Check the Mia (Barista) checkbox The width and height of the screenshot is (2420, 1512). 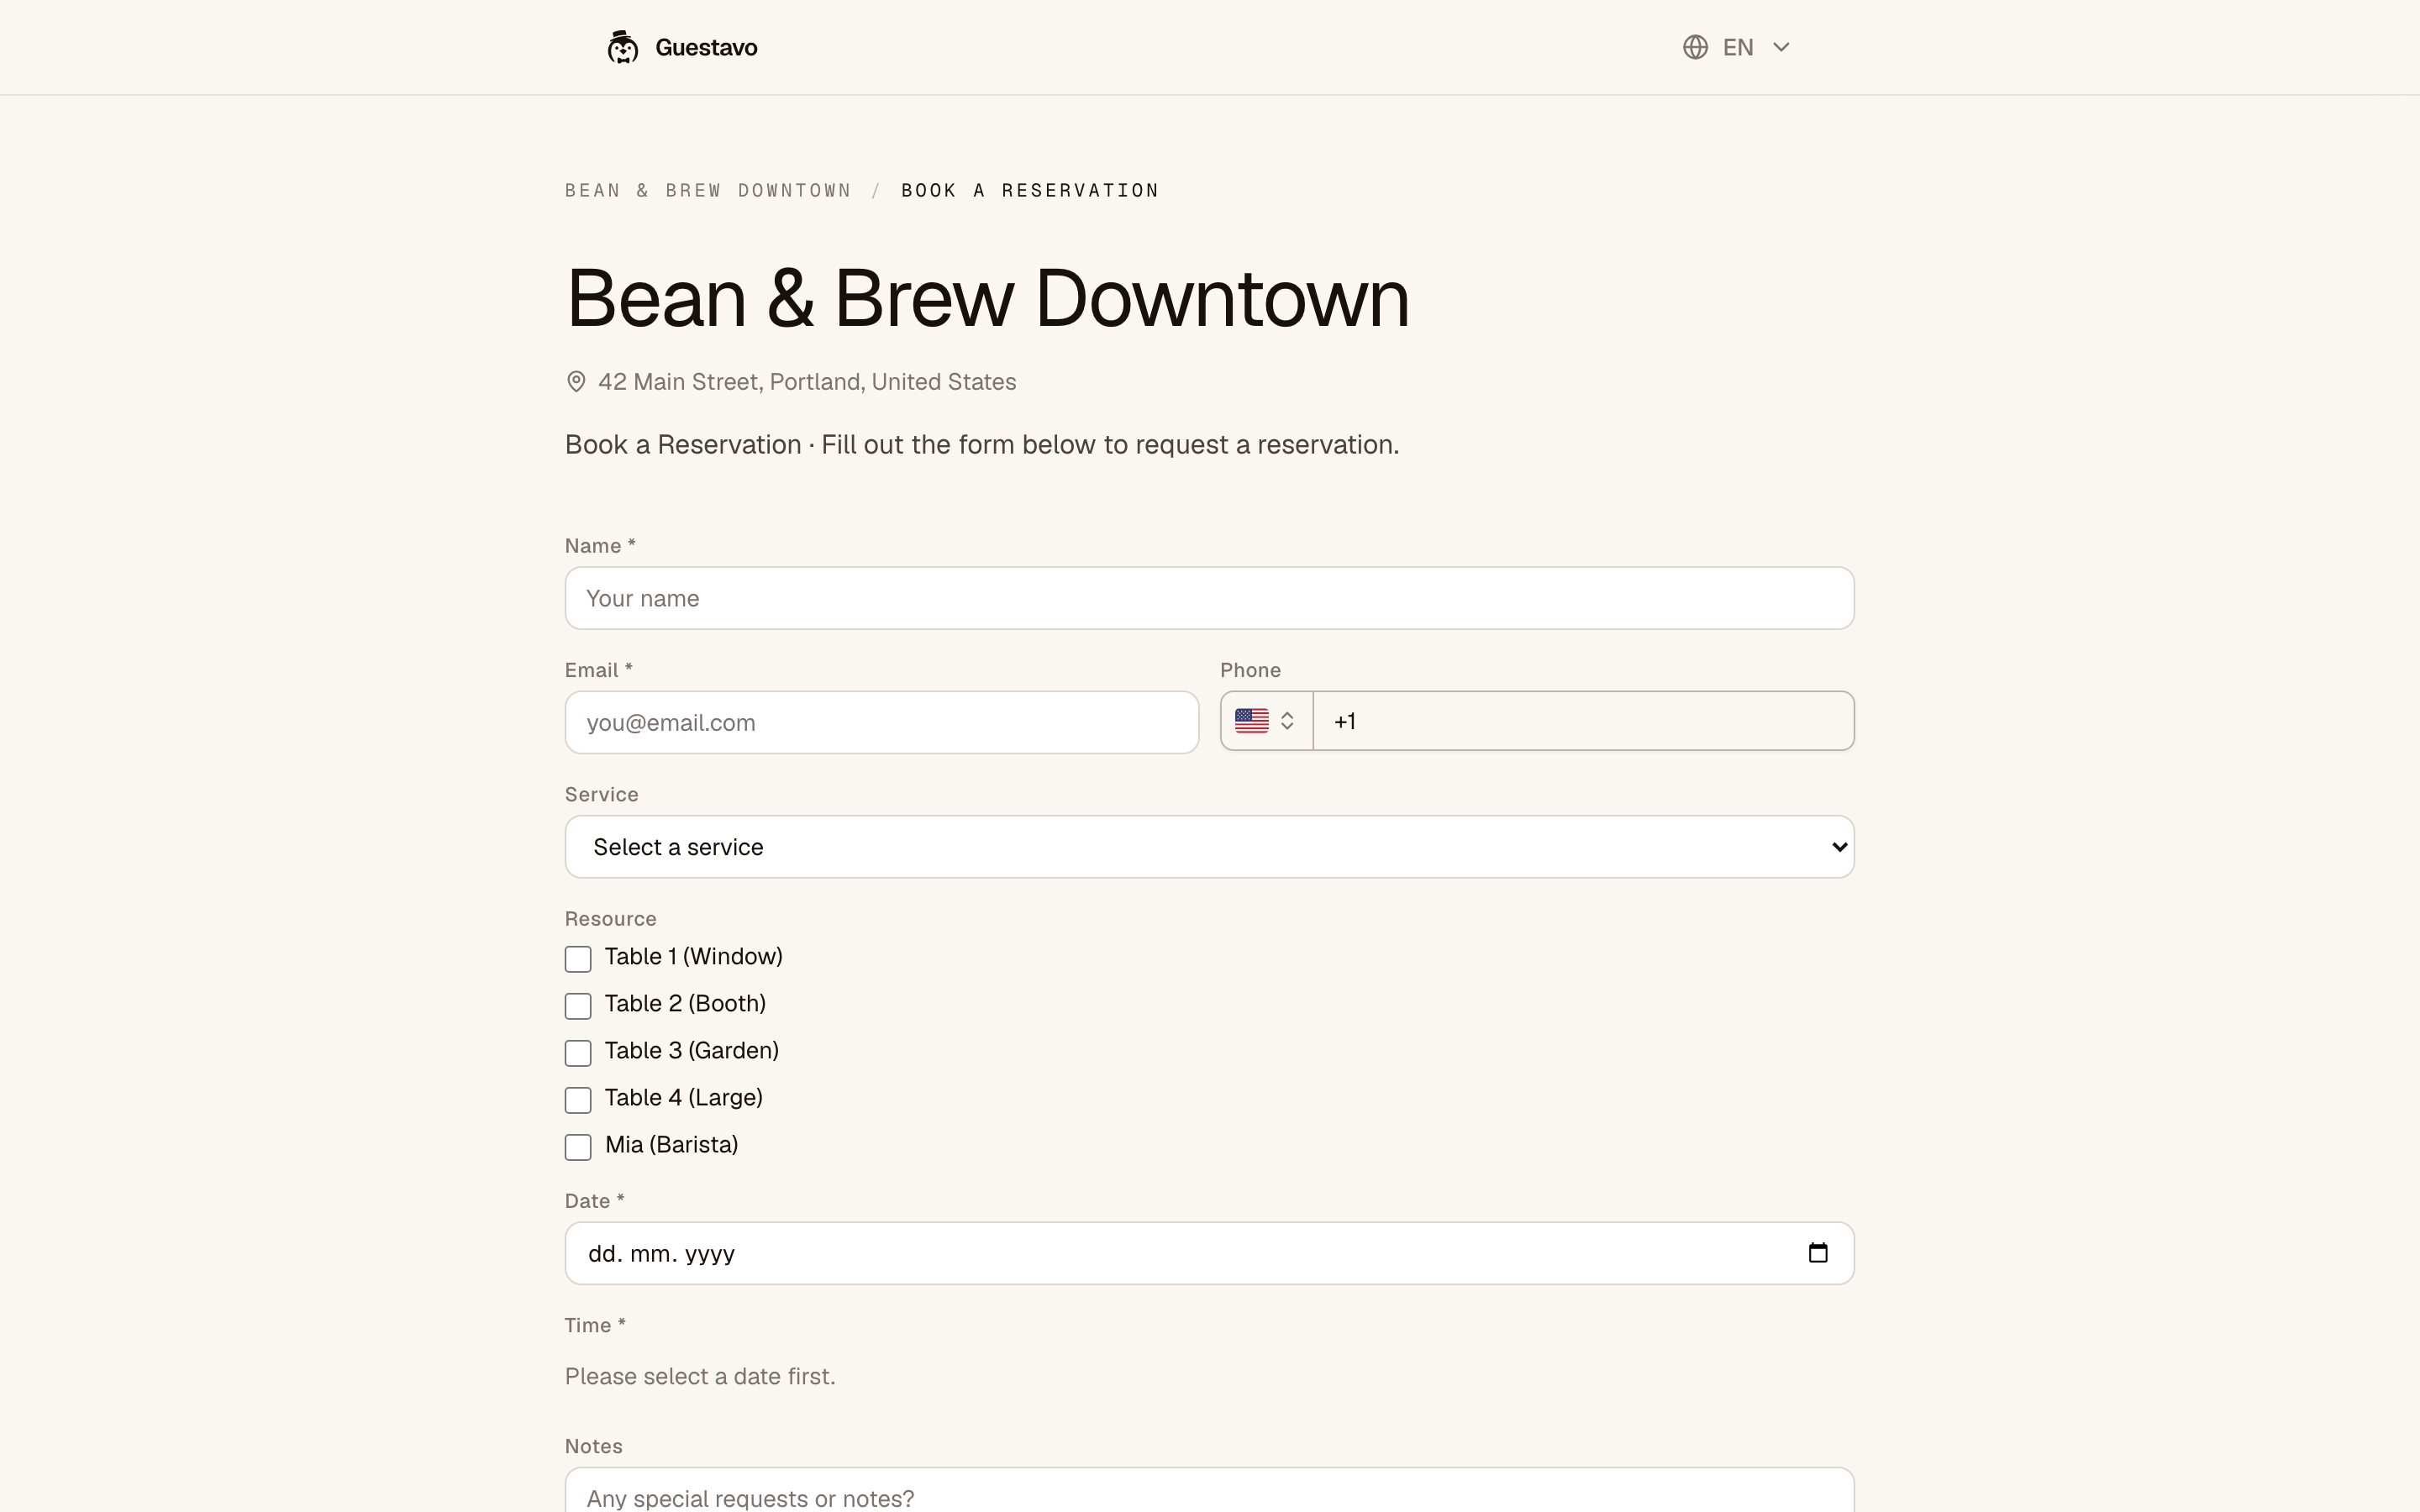pos(578,1147)
